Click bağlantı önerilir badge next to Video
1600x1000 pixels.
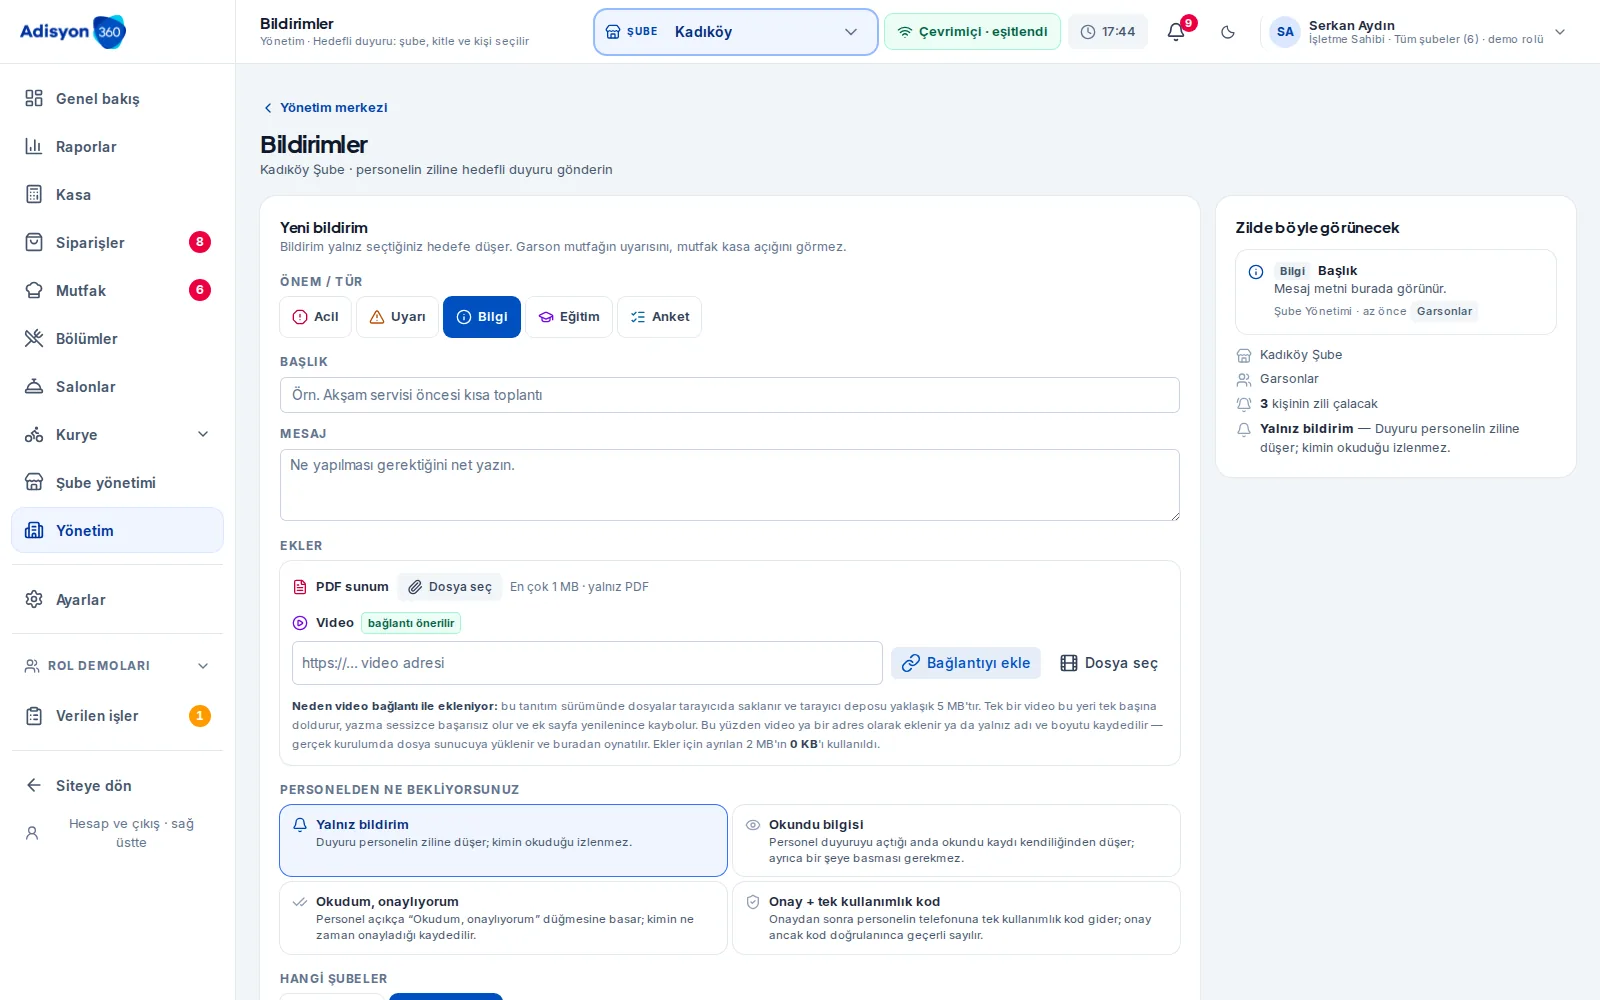coord(411,623)
